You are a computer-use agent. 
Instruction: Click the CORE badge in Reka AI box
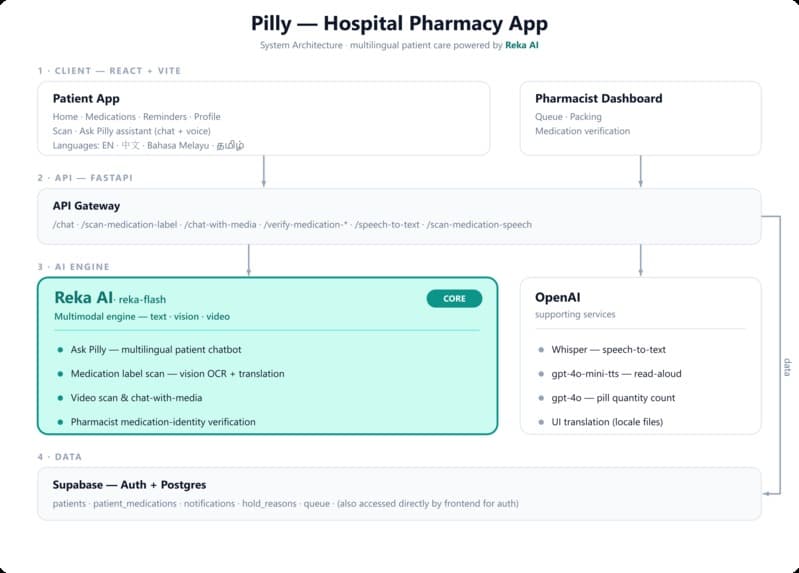tap(454, 299)
